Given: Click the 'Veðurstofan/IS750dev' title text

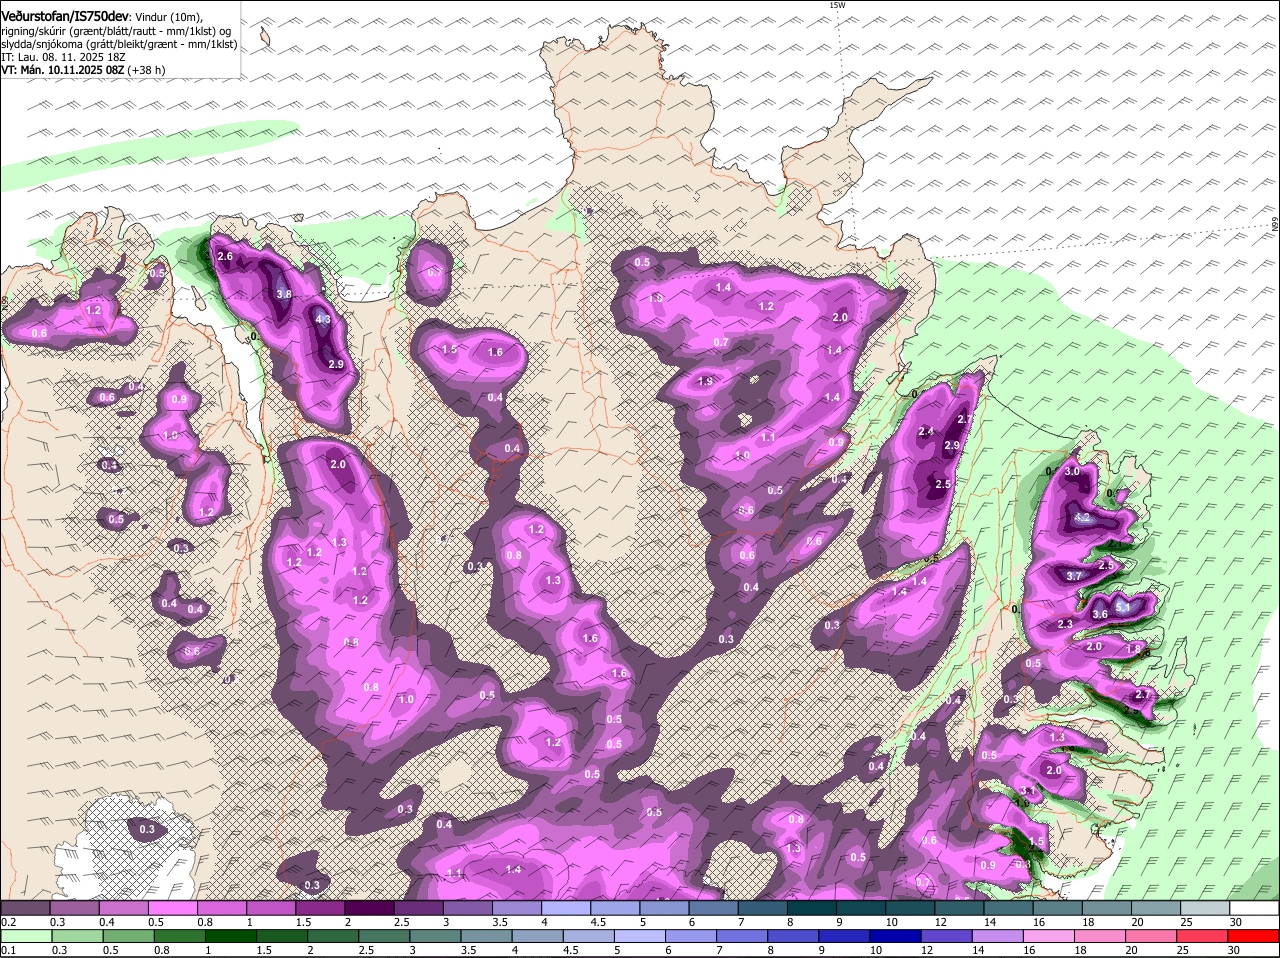Looking at the screenshot, I should (65, 17).
